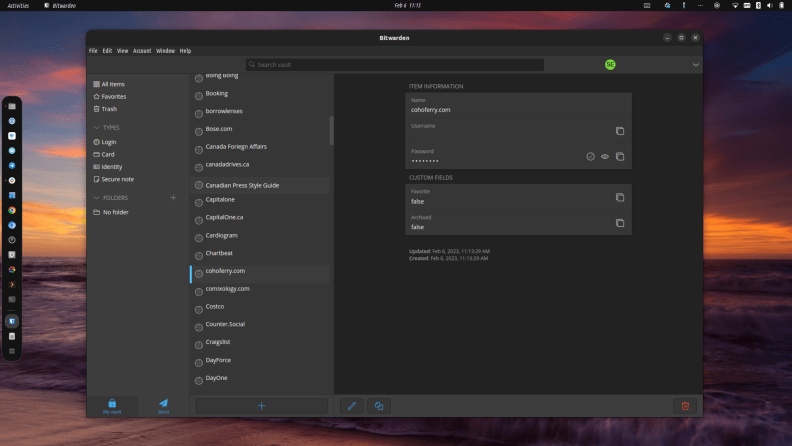The image size is (792, 446).
Task: Open the View menu
Action: click(x=122, y=51)
